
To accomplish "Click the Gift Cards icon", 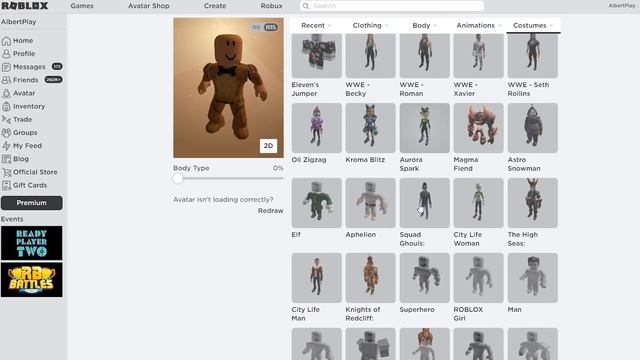I will [x=6, y=185].
